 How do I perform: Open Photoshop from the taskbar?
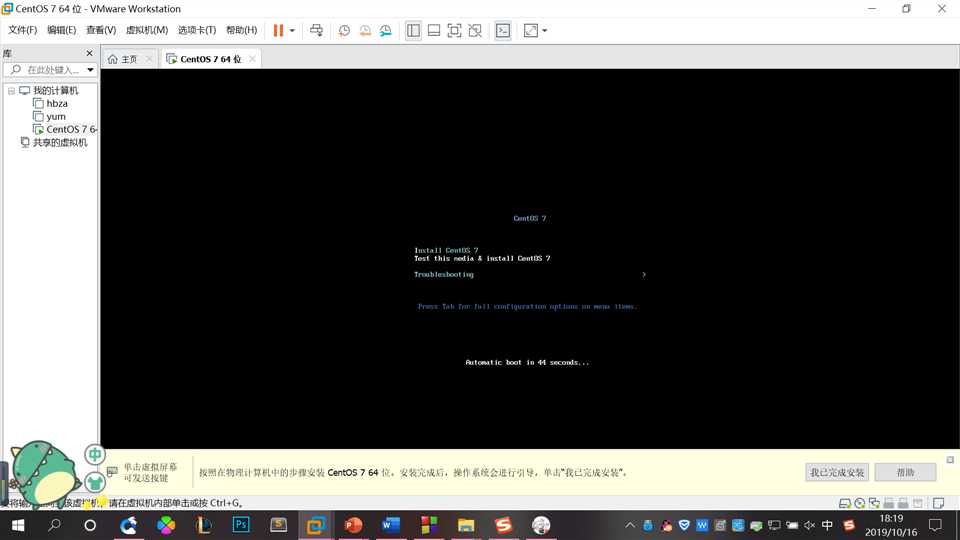[x=241, y=525]
